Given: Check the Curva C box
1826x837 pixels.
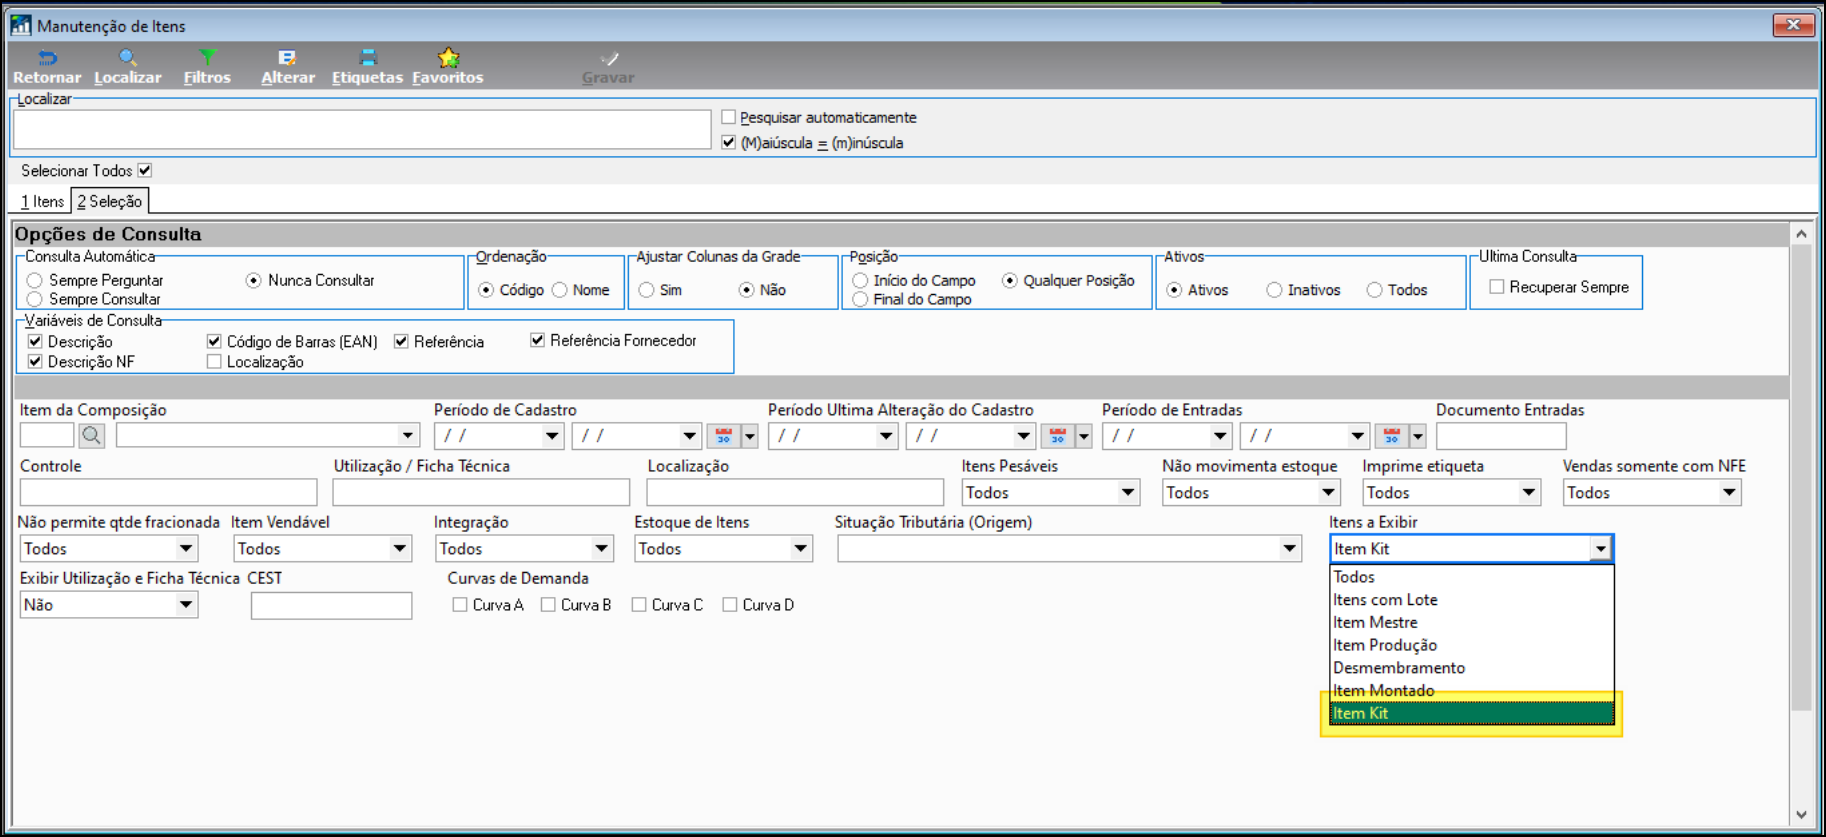Looking at the screenshot, I should (639, 605).
